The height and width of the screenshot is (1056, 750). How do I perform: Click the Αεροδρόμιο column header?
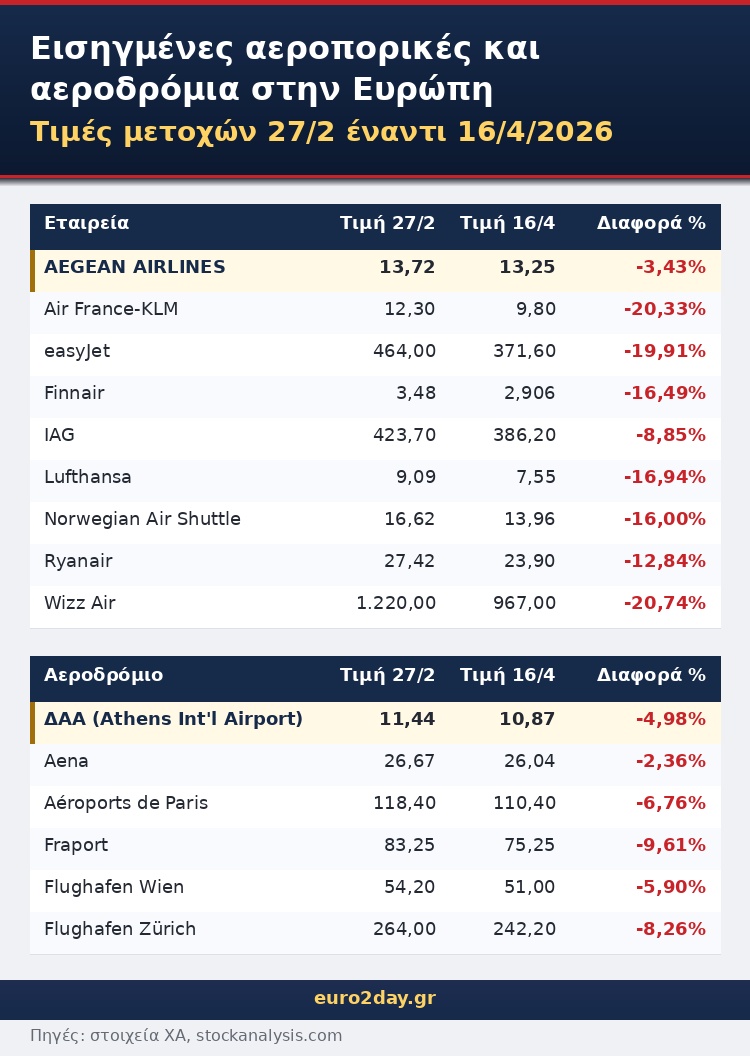tap(103, 675)
